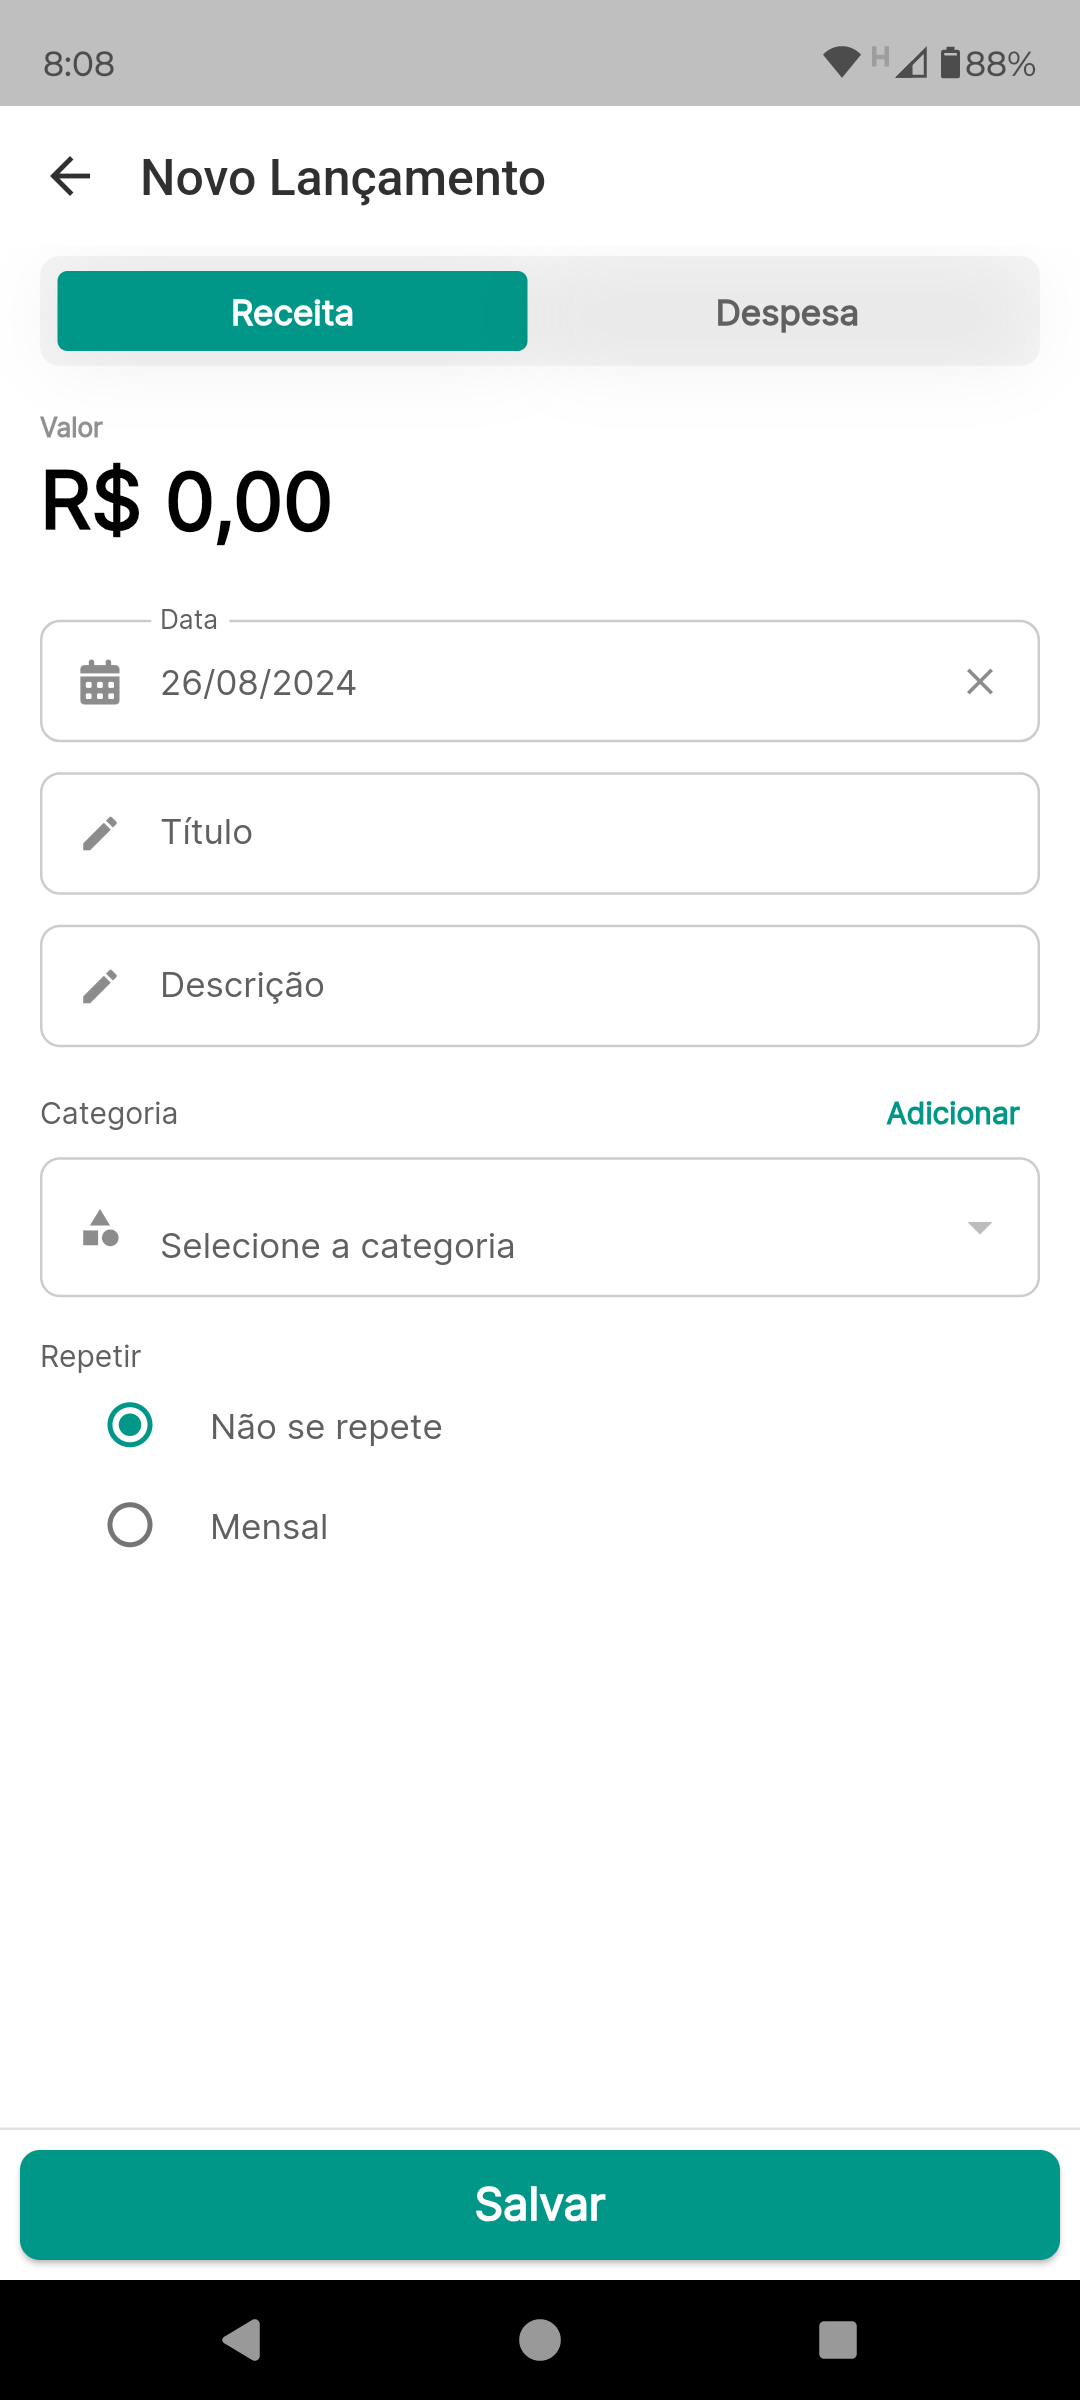Switch to the Receita tab

(x=292, y=312)
